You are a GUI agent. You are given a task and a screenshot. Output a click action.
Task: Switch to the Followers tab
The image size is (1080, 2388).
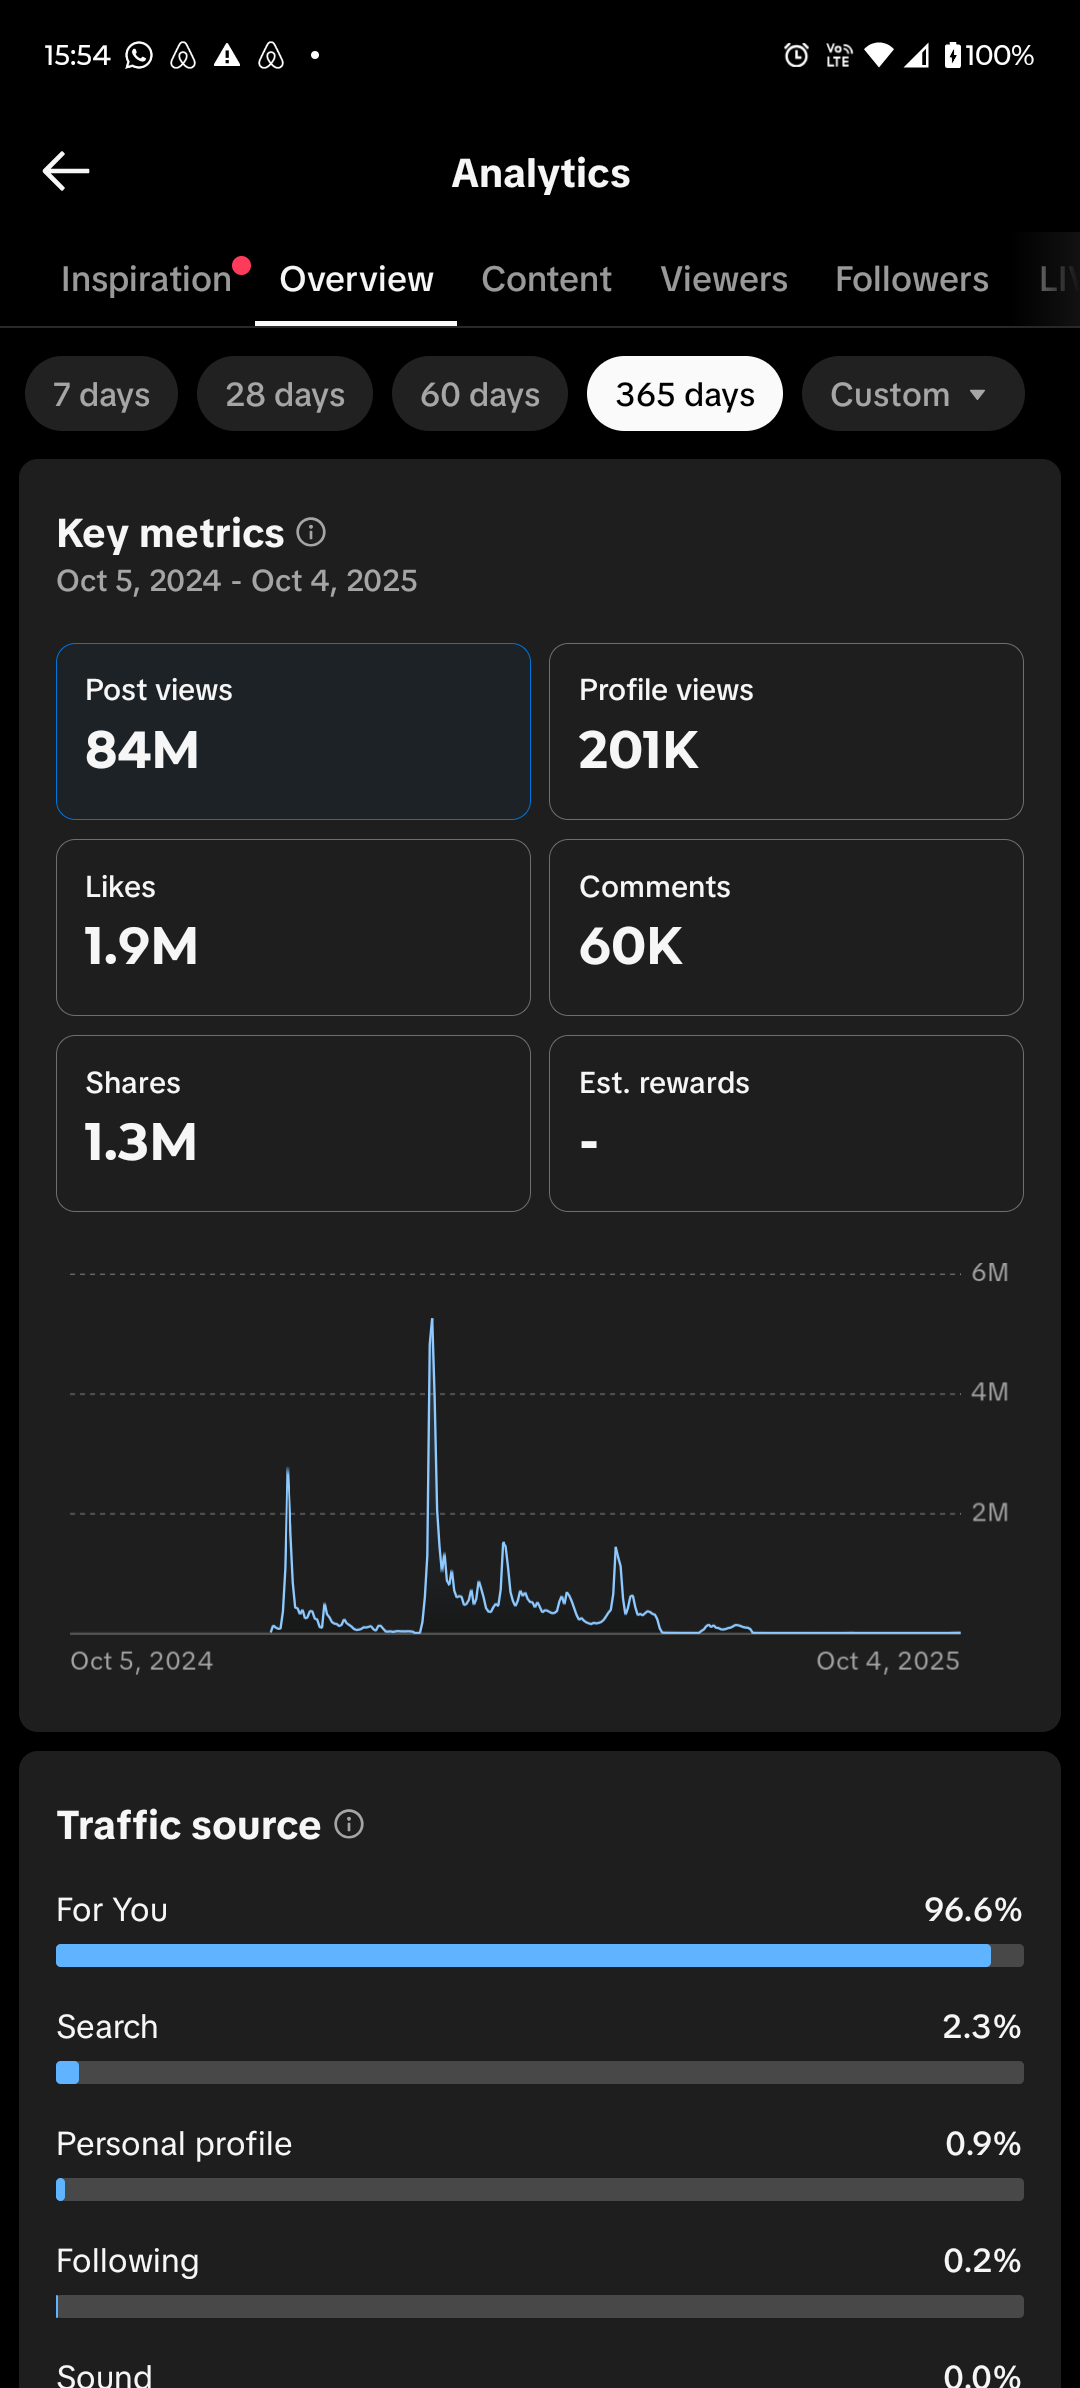912,279
